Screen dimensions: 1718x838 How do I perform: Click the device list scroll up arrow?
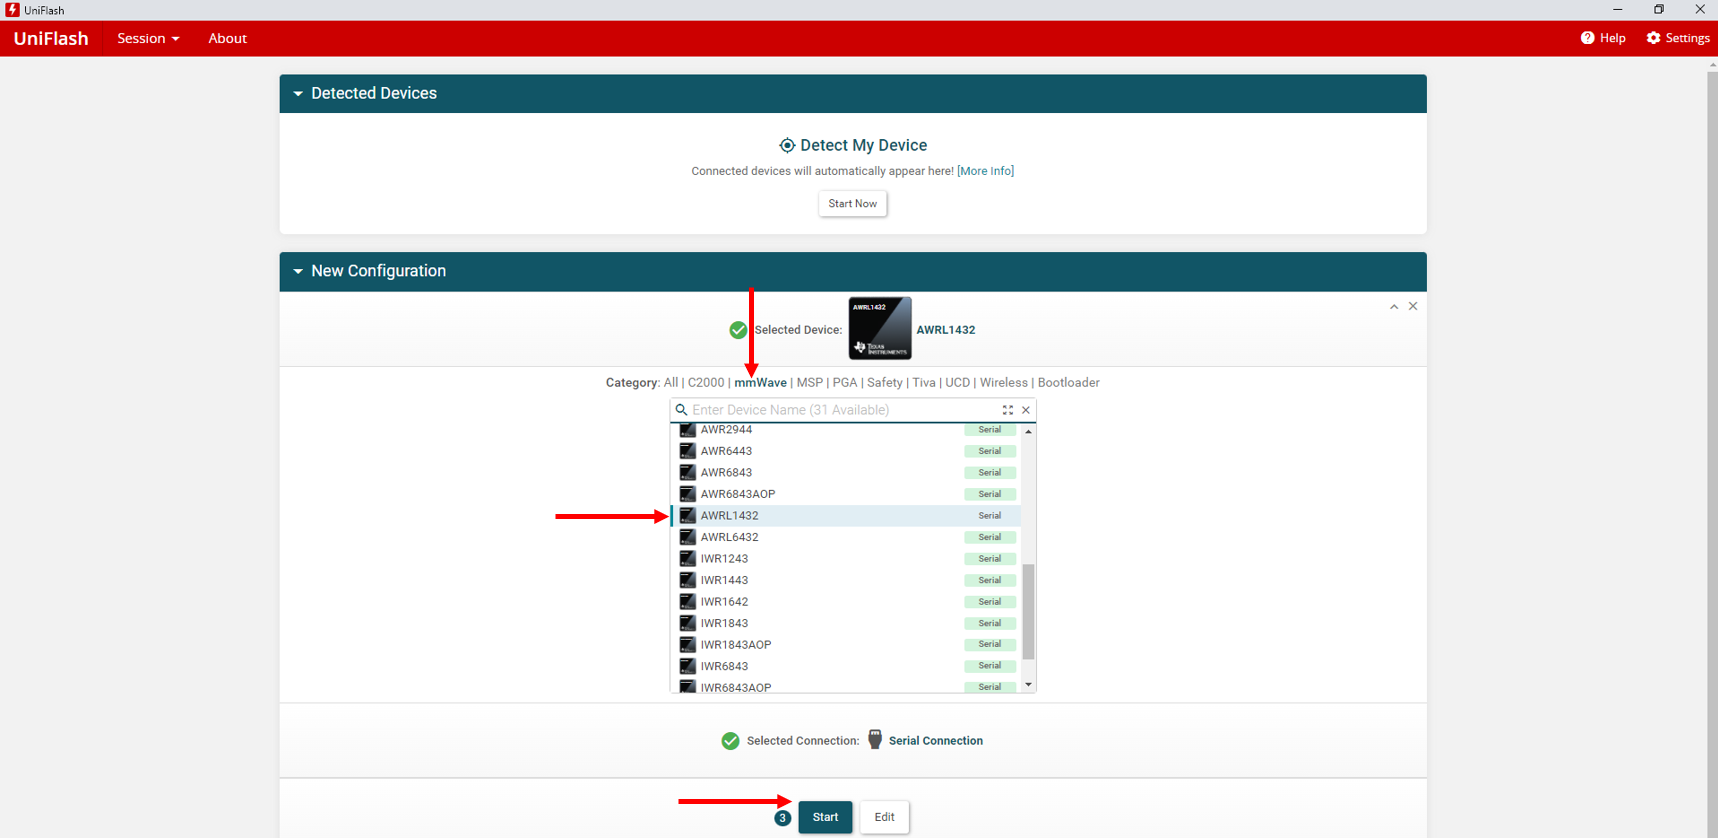pyautogui.click(x=1028, y=431)
